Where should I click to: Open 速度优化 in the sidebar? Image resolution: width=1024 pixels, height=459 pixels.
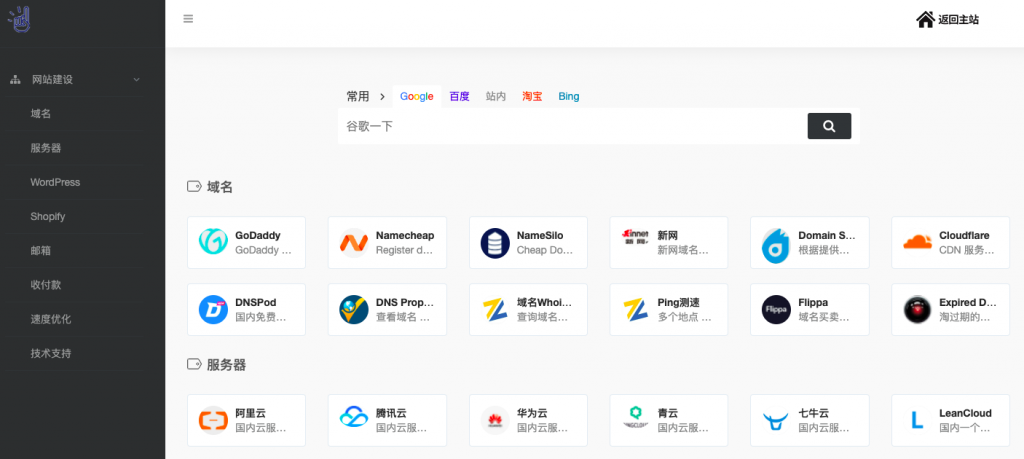51,319
